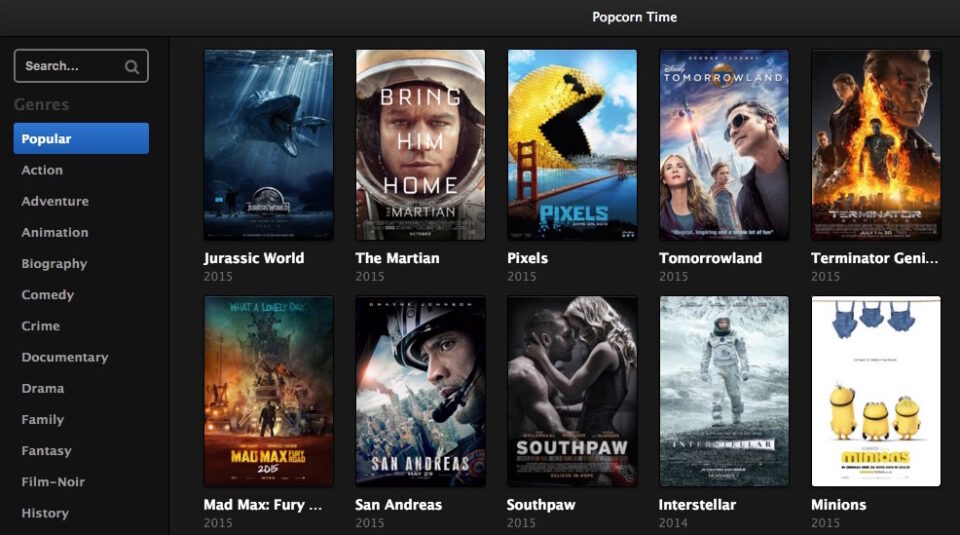This screenshot has height=535, width=960.
Task: Open the Southpaw poster
Action: (572, 391)
